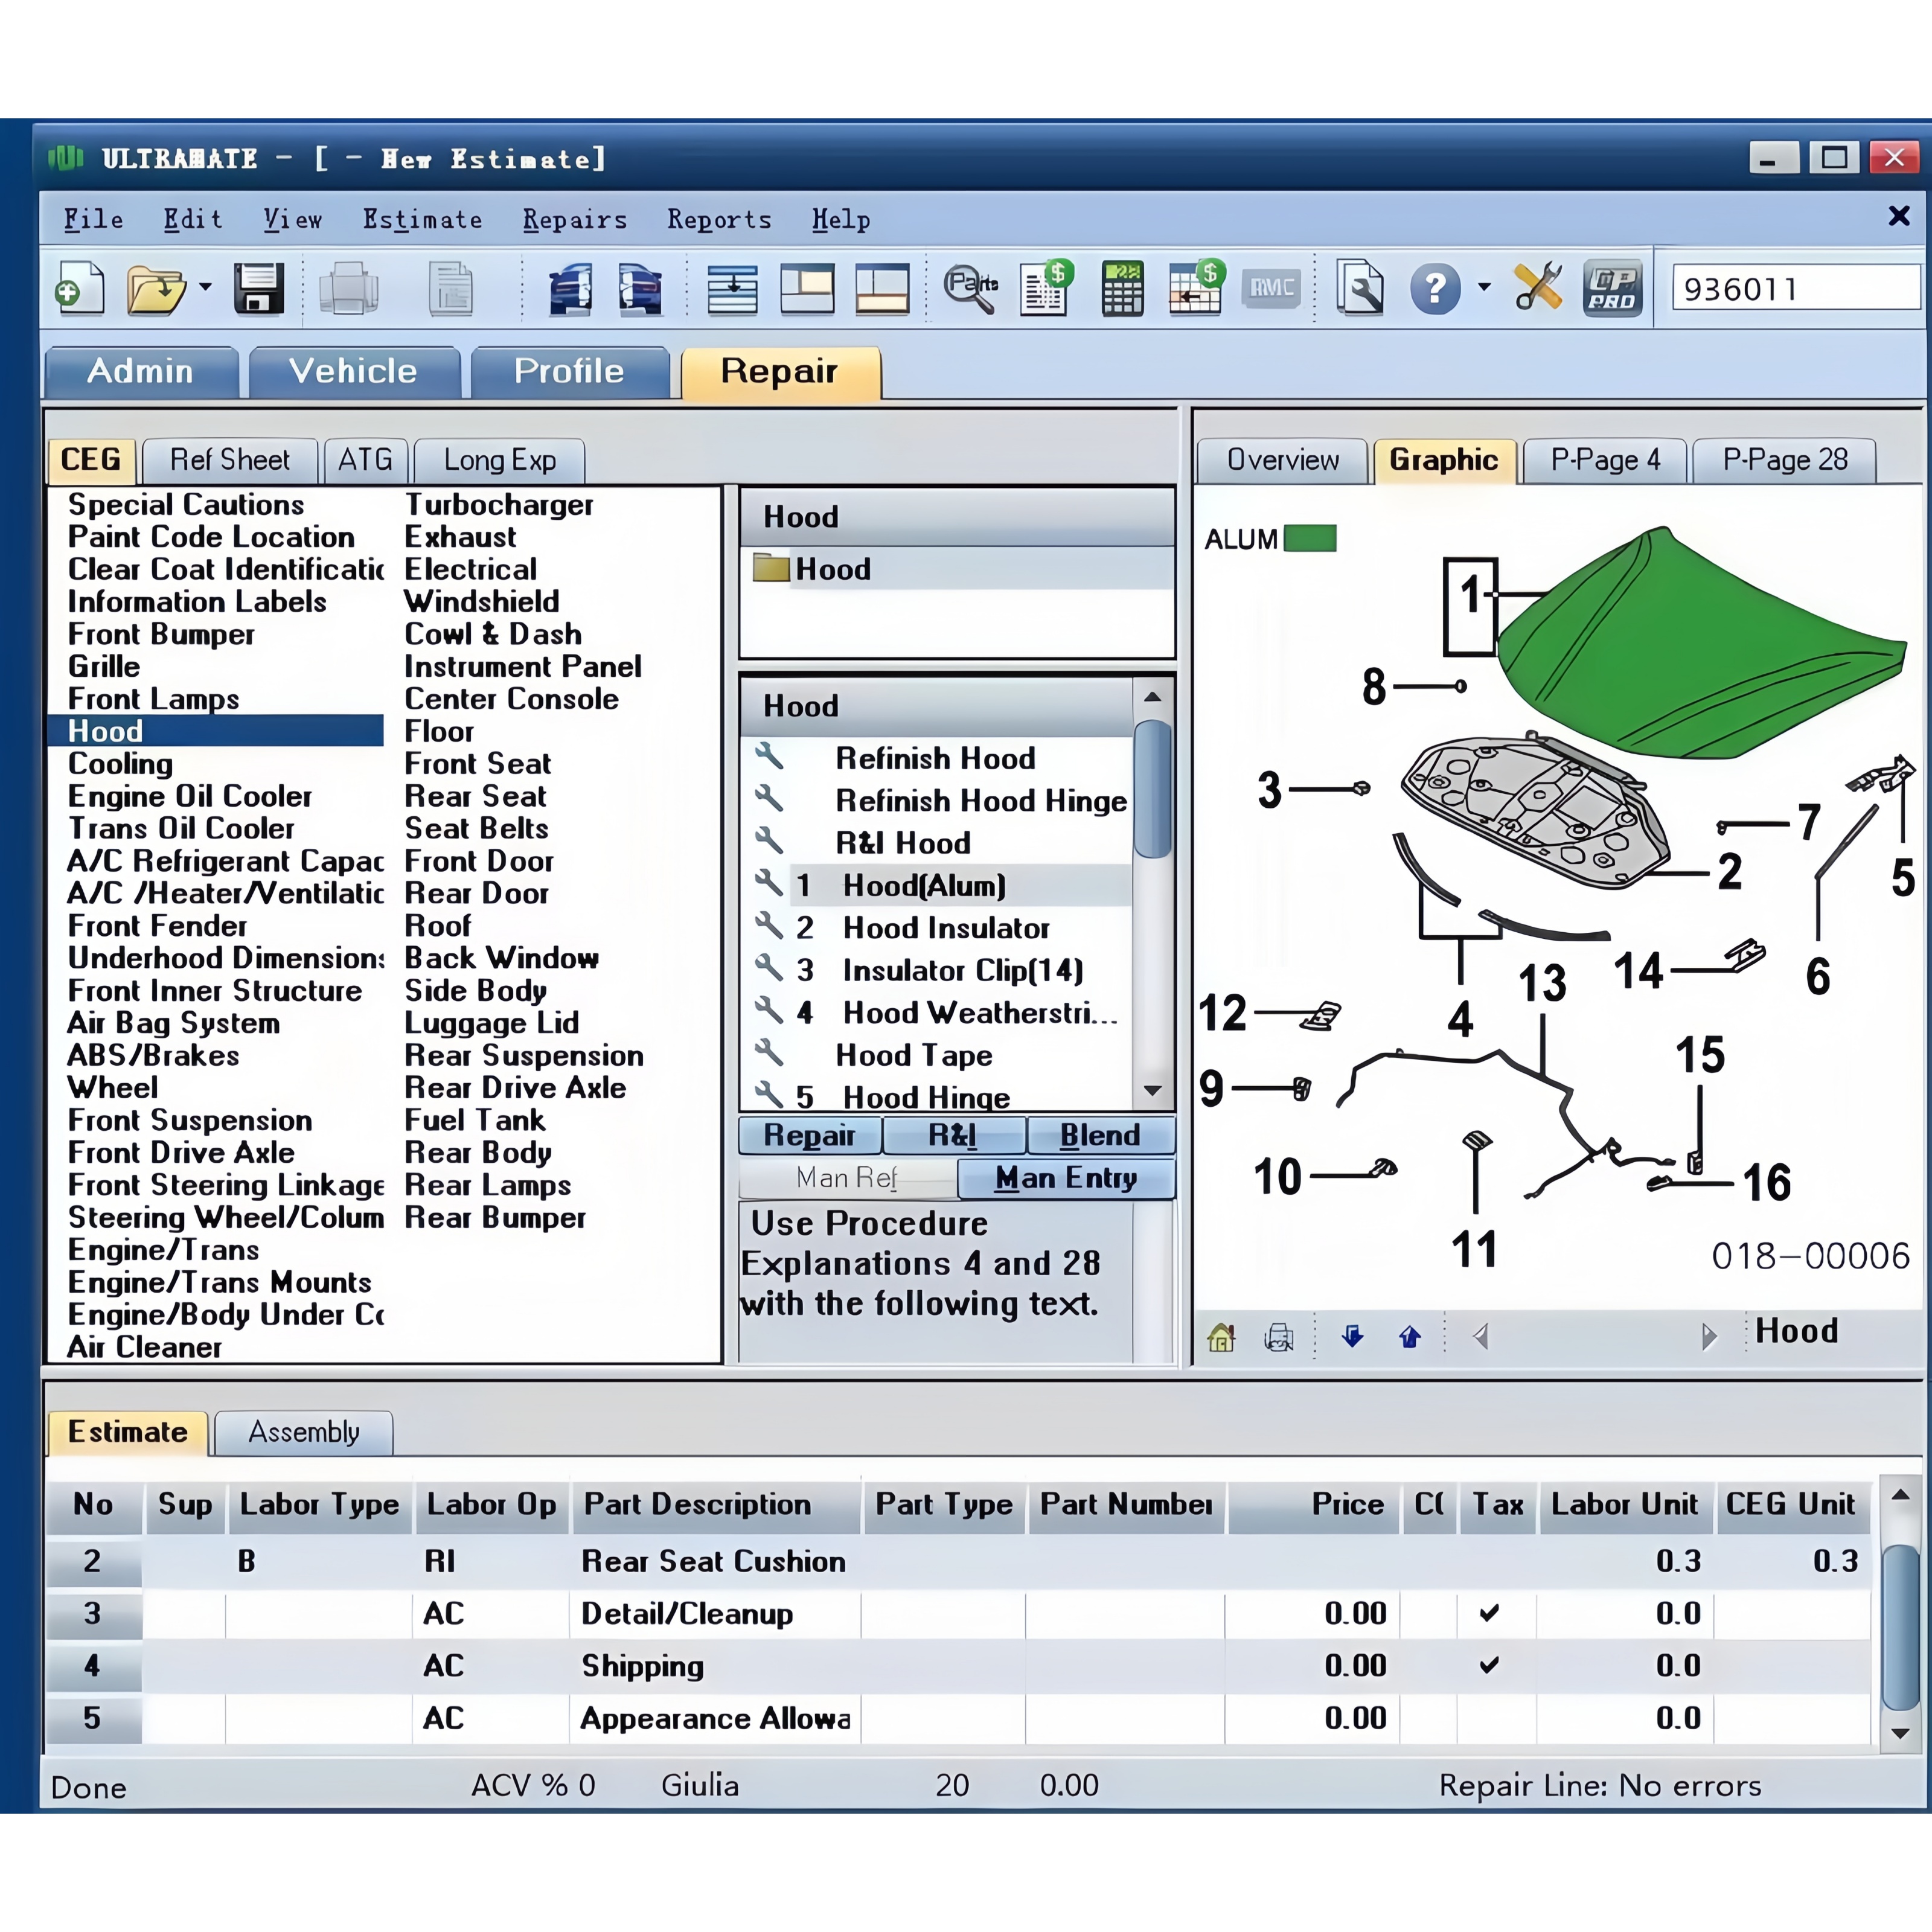The width and height of the screenshot is (1932, 1932).
Task: Switch to the Admin tab
Action: click(141, 372)
